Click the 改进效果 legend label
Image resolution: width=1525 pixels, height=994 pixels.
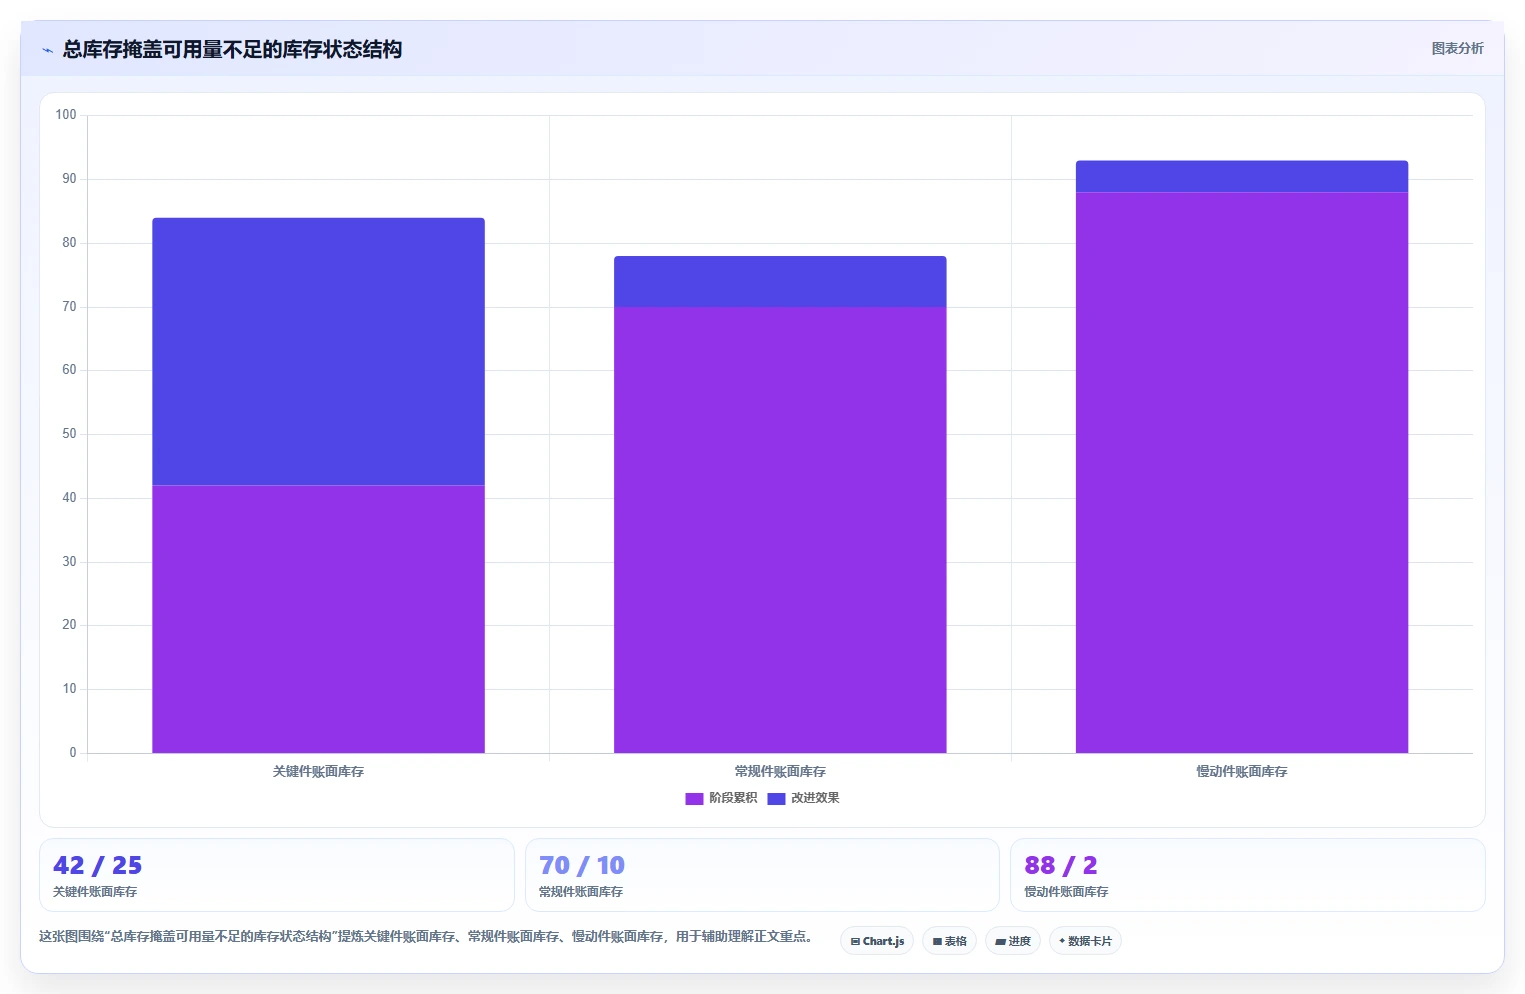point(815,798)
